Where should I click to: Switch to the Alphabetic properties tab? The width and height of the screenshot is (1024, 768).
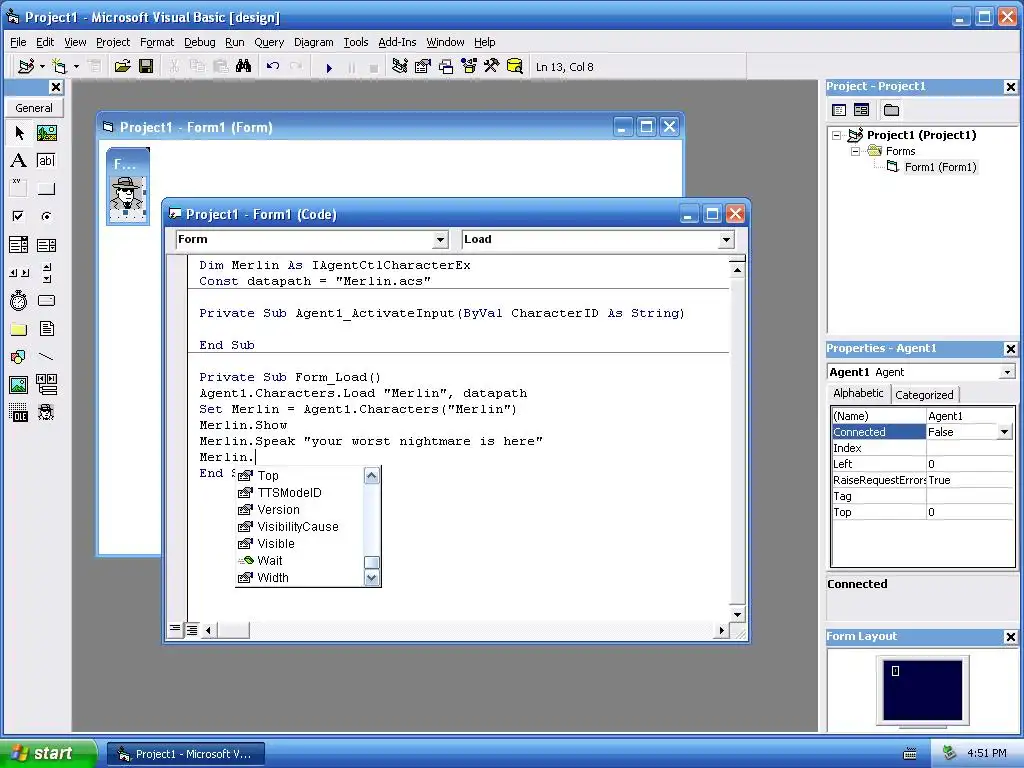(x=858, y=393)
